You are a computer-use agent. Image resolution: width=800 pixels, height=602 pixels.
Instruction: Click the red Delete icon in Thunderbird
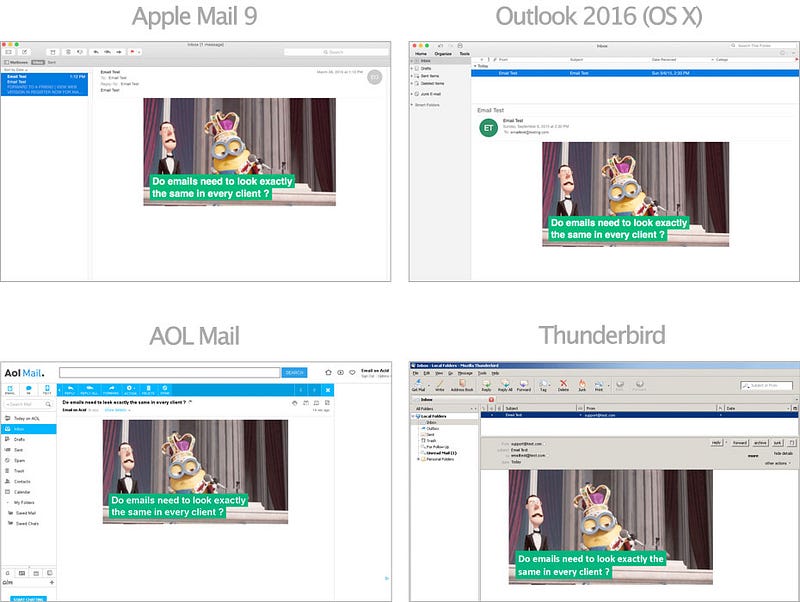click(563, 385)
